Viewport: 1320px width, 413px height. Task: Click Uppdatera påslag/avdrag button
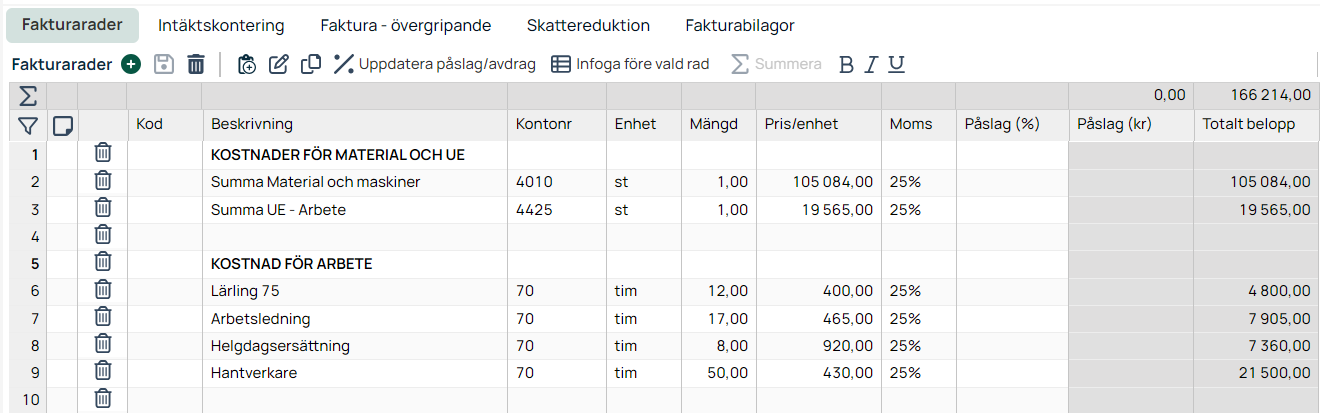click(435, 64)
